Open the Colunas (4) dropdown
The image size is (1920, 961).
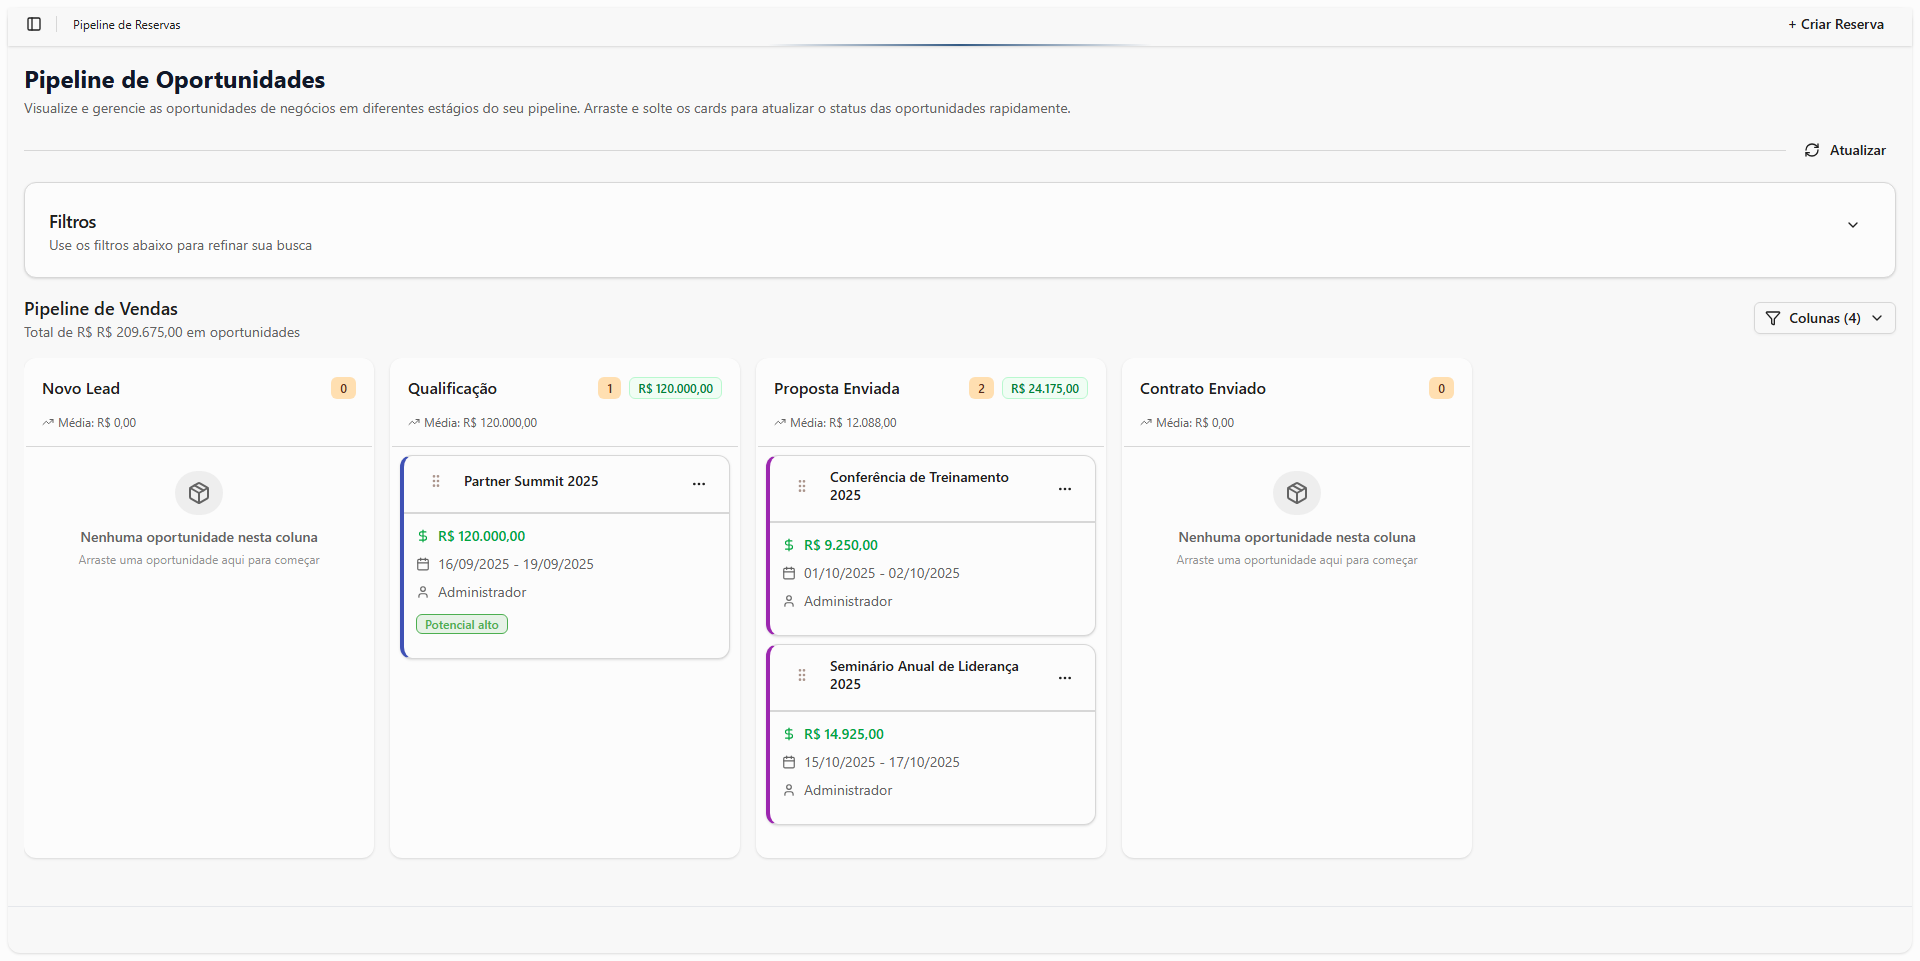point(1823,318)
